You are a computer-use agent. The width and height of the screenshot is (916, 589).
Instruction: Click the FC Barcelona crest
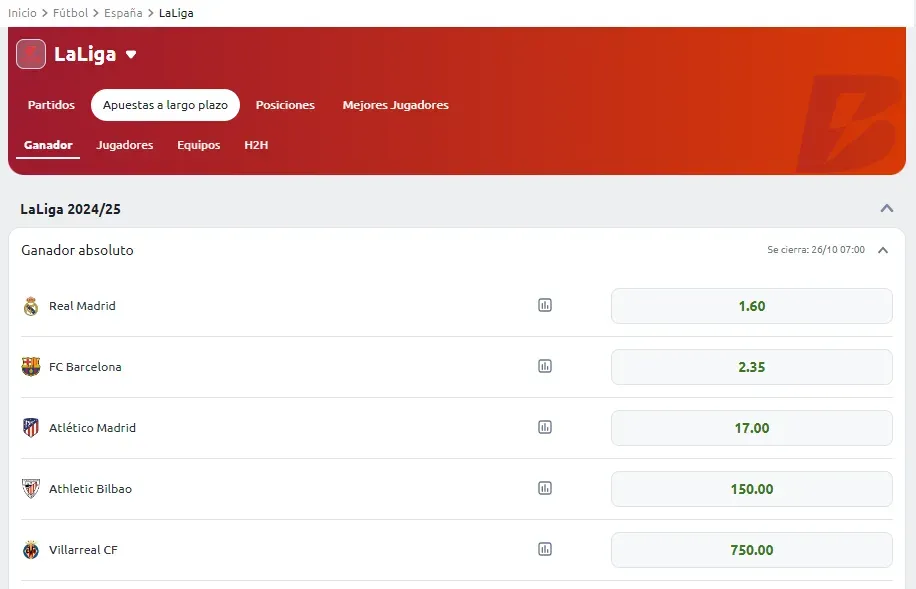tap(31, 367)
